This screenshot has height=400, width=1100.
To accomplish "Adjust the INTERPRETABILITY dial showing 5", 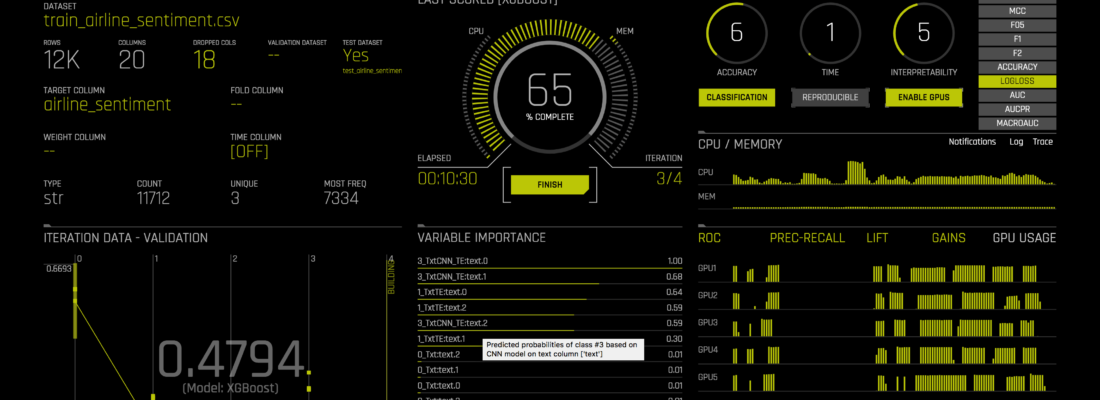I will 923,32.
